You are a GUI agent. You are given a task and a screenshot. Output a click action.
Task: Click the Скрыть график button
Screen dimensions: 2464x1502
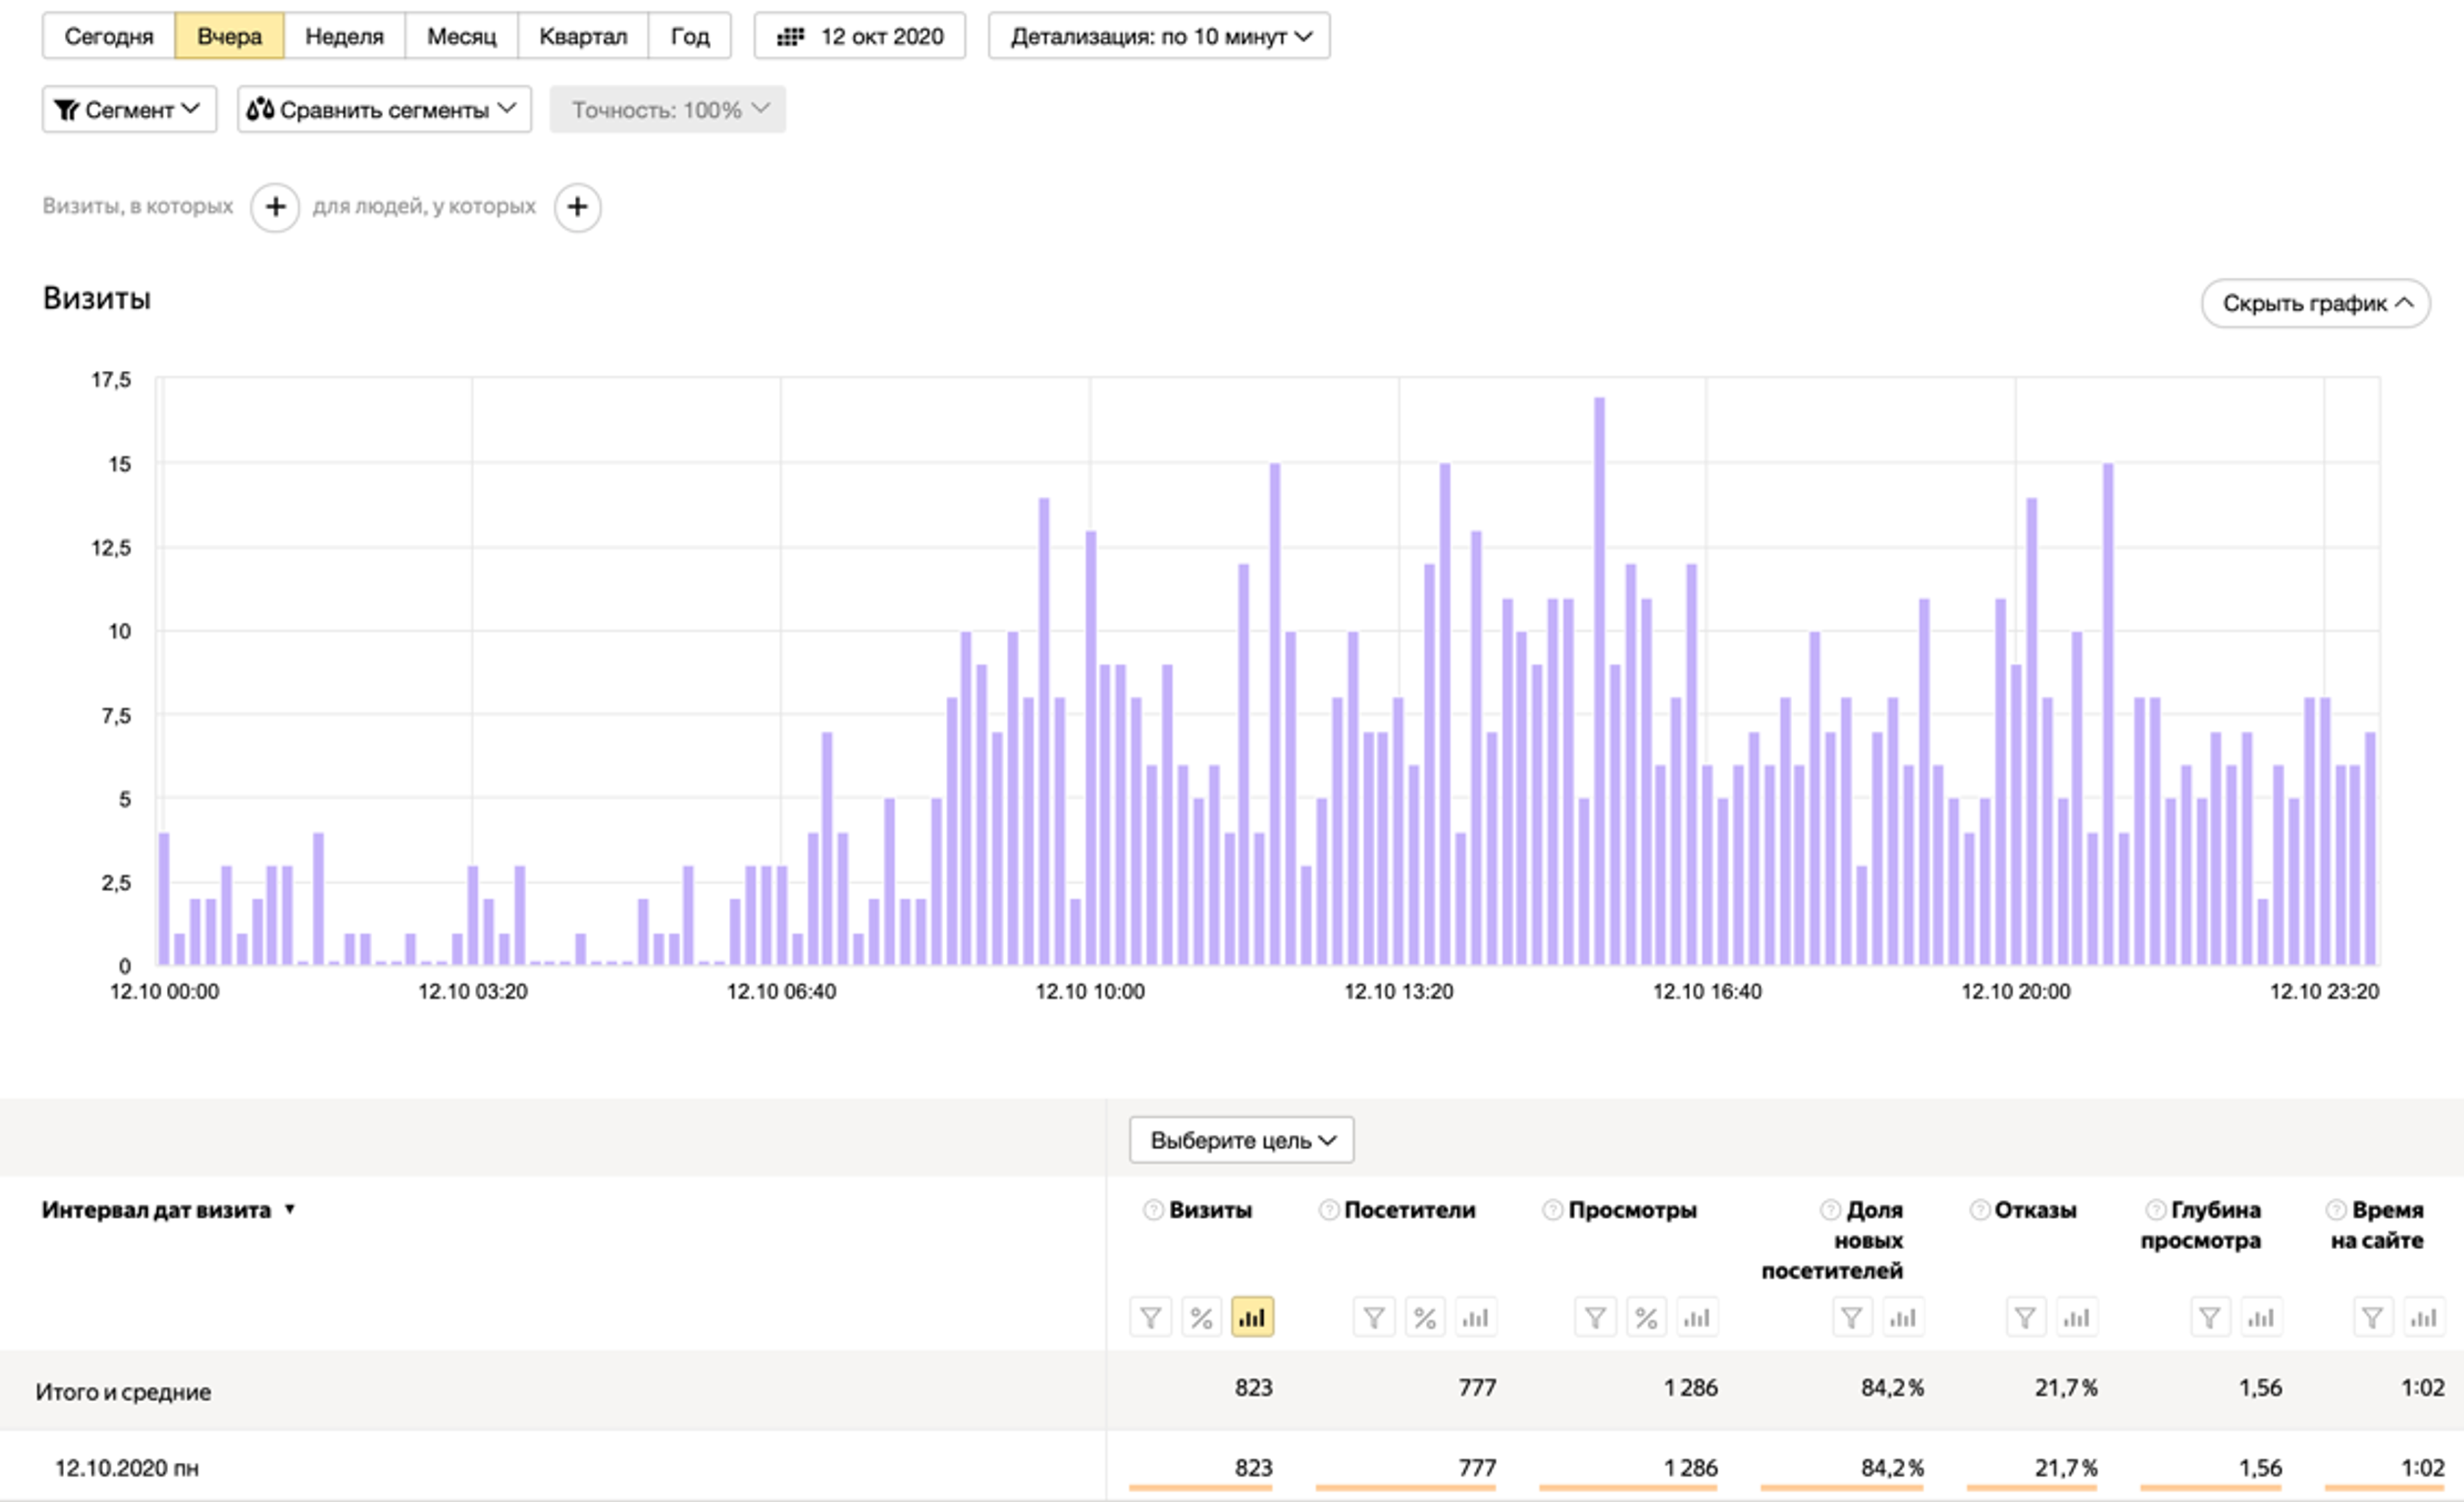click(x=2315, y=303)
